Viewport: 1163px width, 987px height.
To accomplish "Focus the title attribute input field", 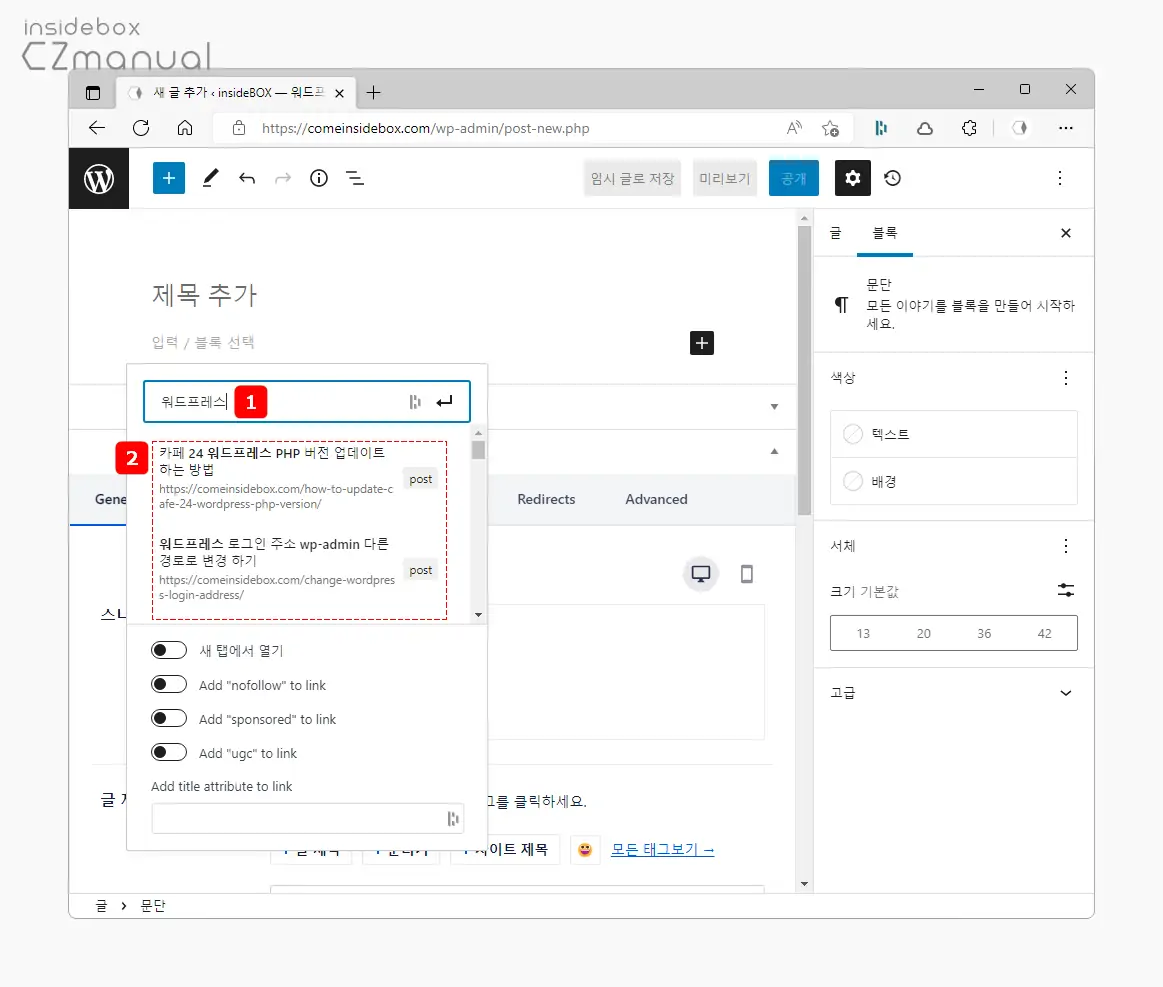I will pos(308,819).
